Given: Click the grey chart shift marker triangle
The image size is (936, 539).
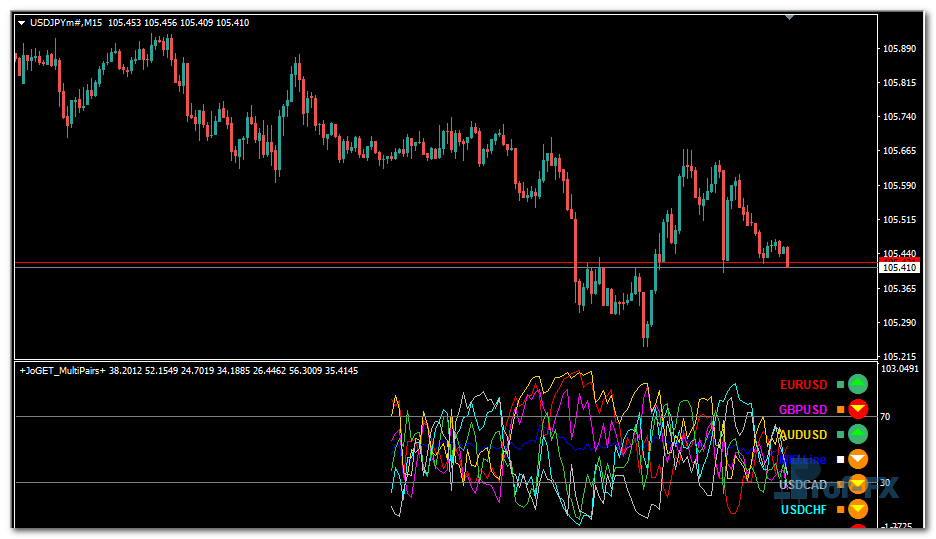Looking at the screenshot, I should click(x=790, y=16).
